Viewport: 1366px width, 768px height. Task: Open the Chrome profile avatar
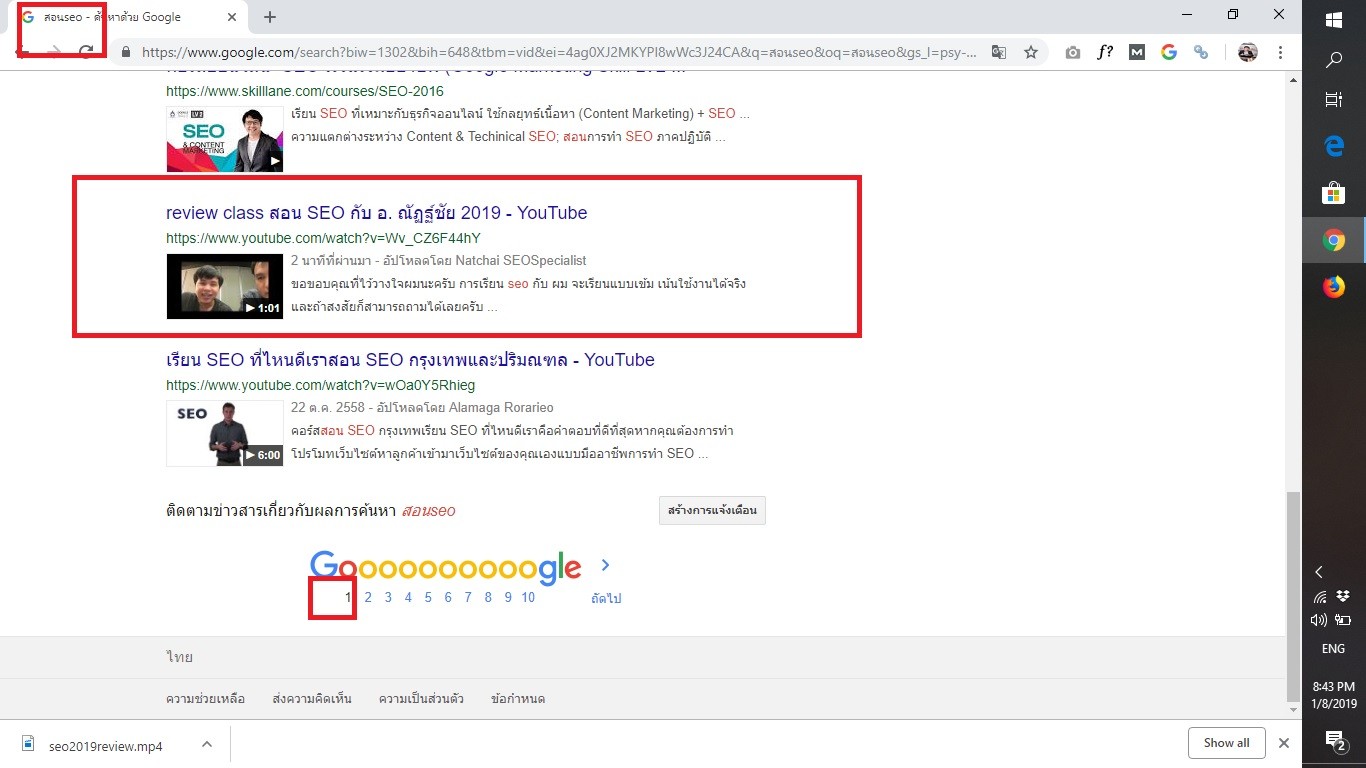[1247, 52]
